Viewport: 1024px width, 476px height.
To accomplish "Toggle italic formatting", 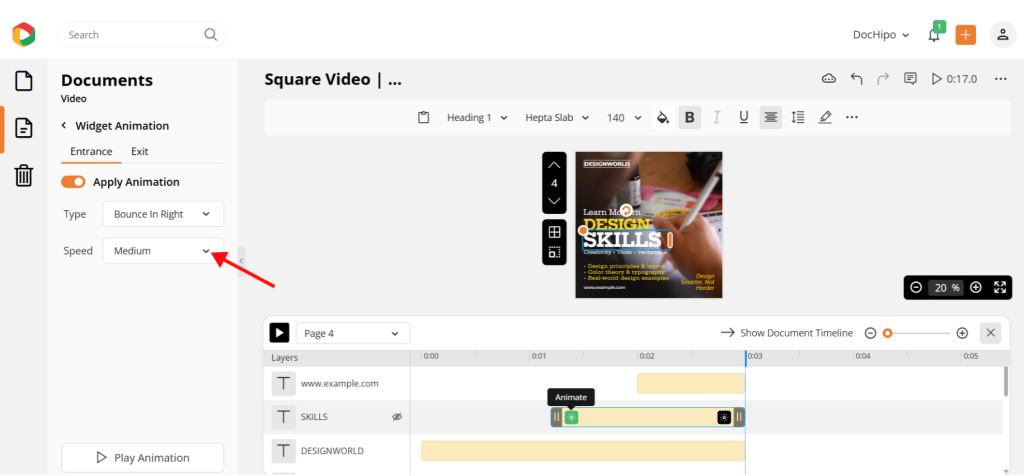I will [716, 118].
